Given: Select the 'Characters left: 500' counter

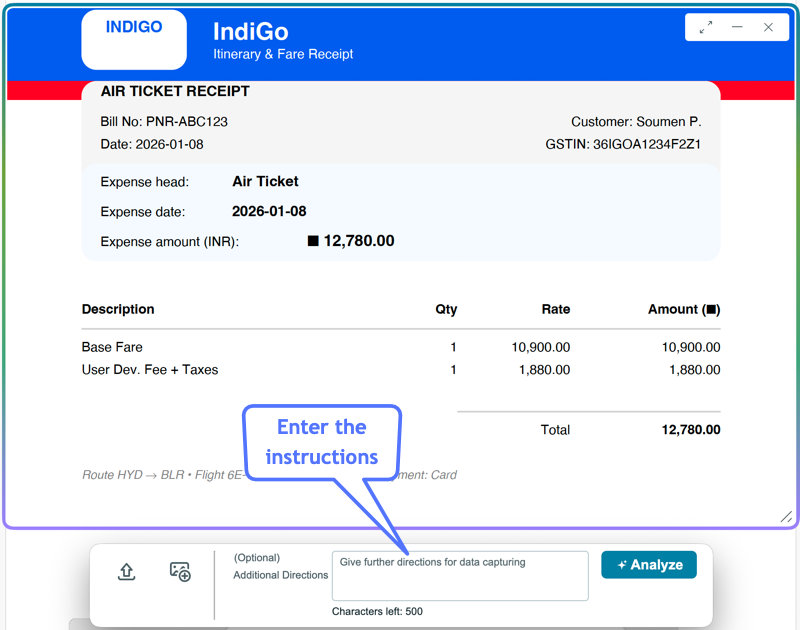Looking at the screenshot, I should tap(377, 611).
